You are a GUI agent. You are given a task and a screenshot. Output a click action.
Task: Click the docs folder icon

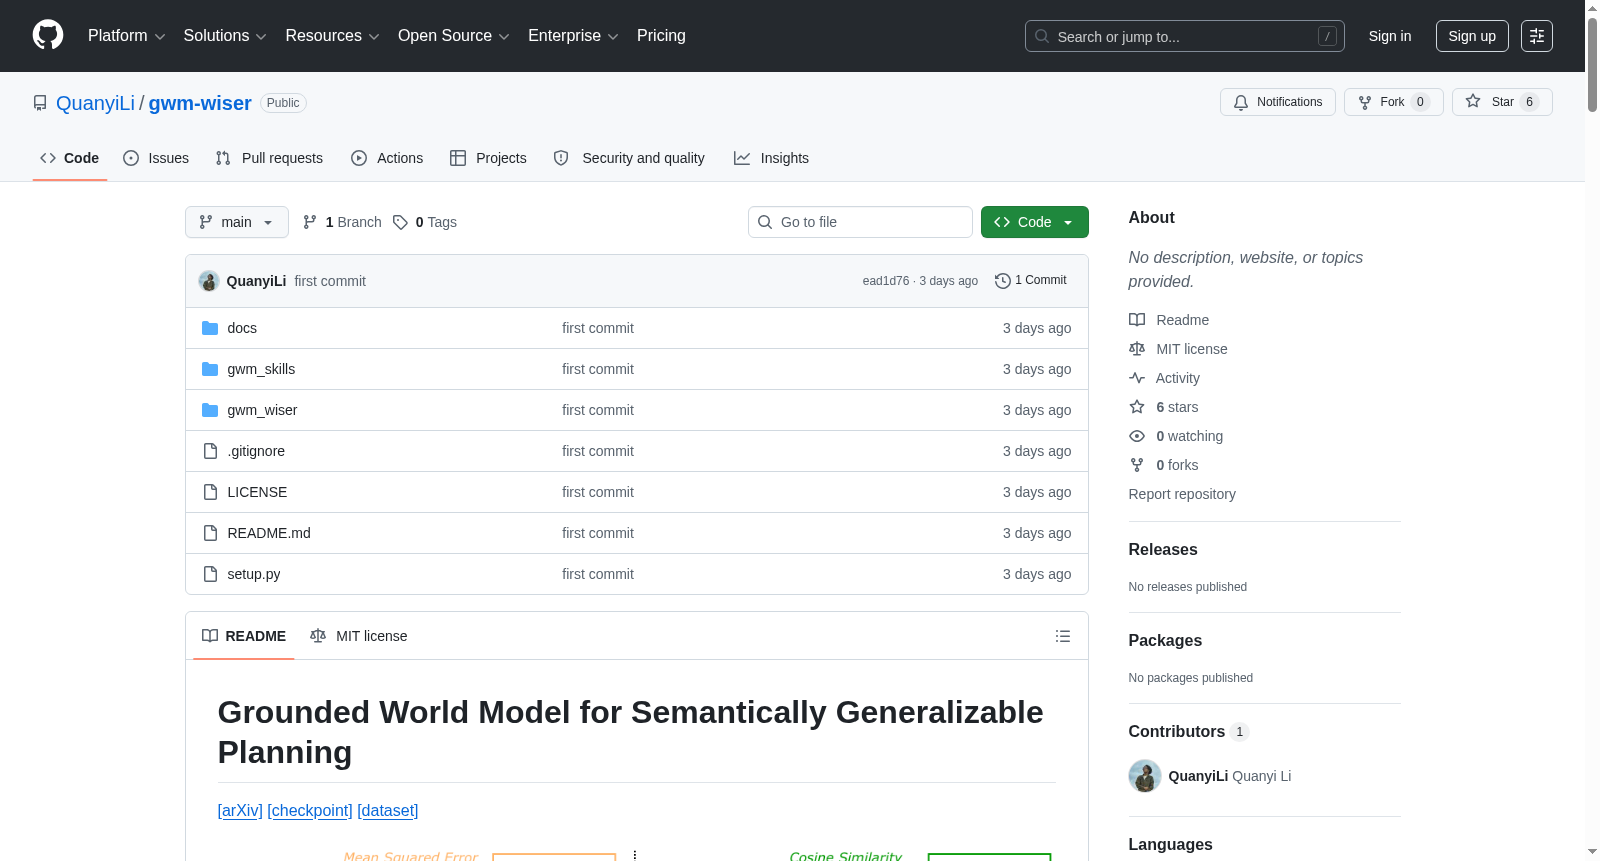[210, 328]
